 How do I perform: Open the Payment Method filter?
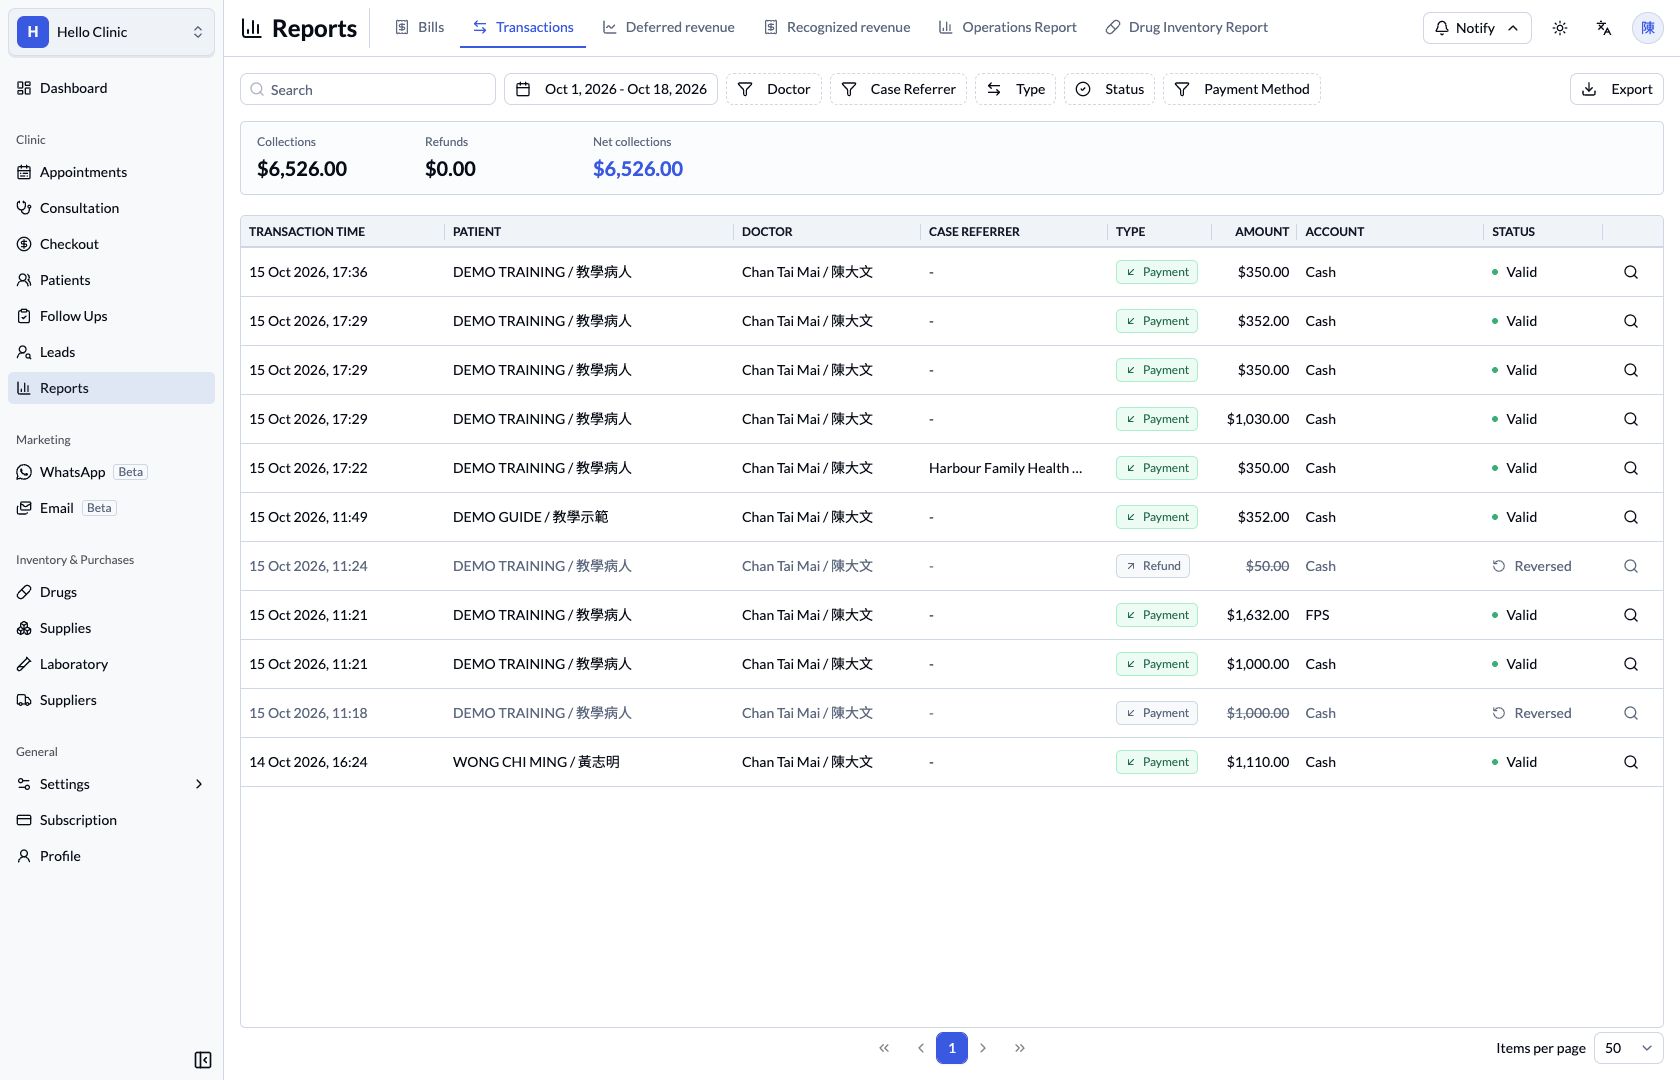(x=1242, y=89)
